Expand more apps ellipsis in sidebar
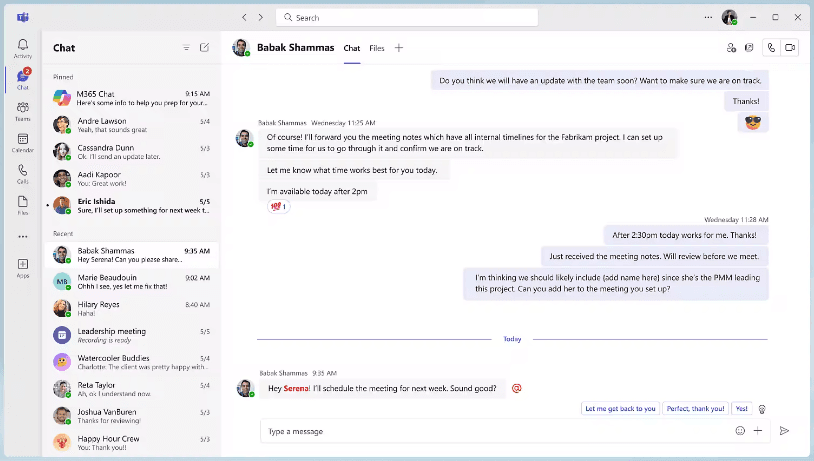Screen dimensions: 814x461 tap(22, 236)
